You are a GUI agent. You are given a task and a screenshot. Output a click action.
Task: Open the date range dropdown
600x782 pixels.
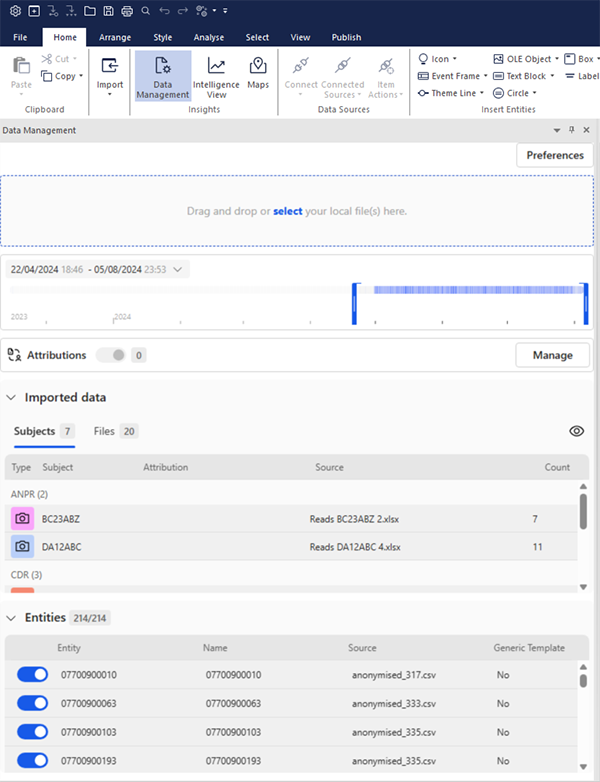pos(178,269)
